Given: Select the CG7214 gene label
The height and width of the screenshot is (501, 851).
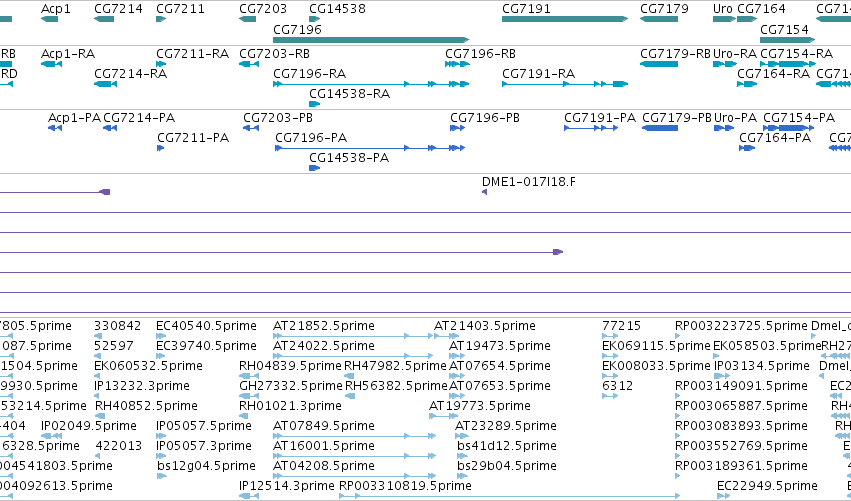Looking at the screenshot, I should (118, 9).
